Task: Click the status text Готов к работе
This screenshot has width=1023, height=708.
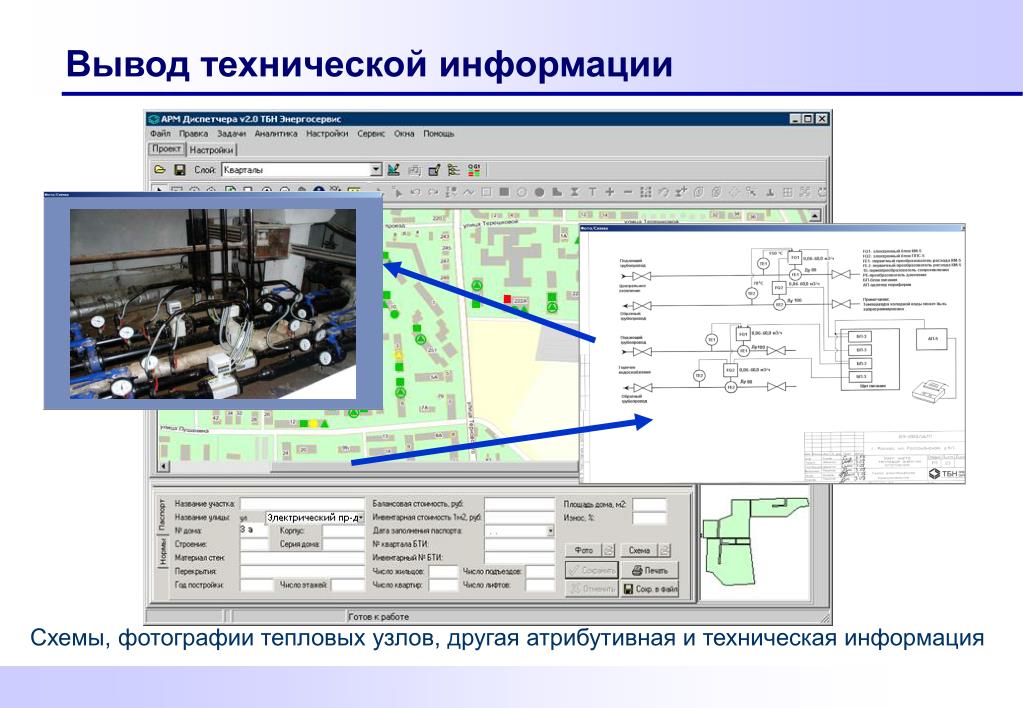Action: click(x=378, y=617)
